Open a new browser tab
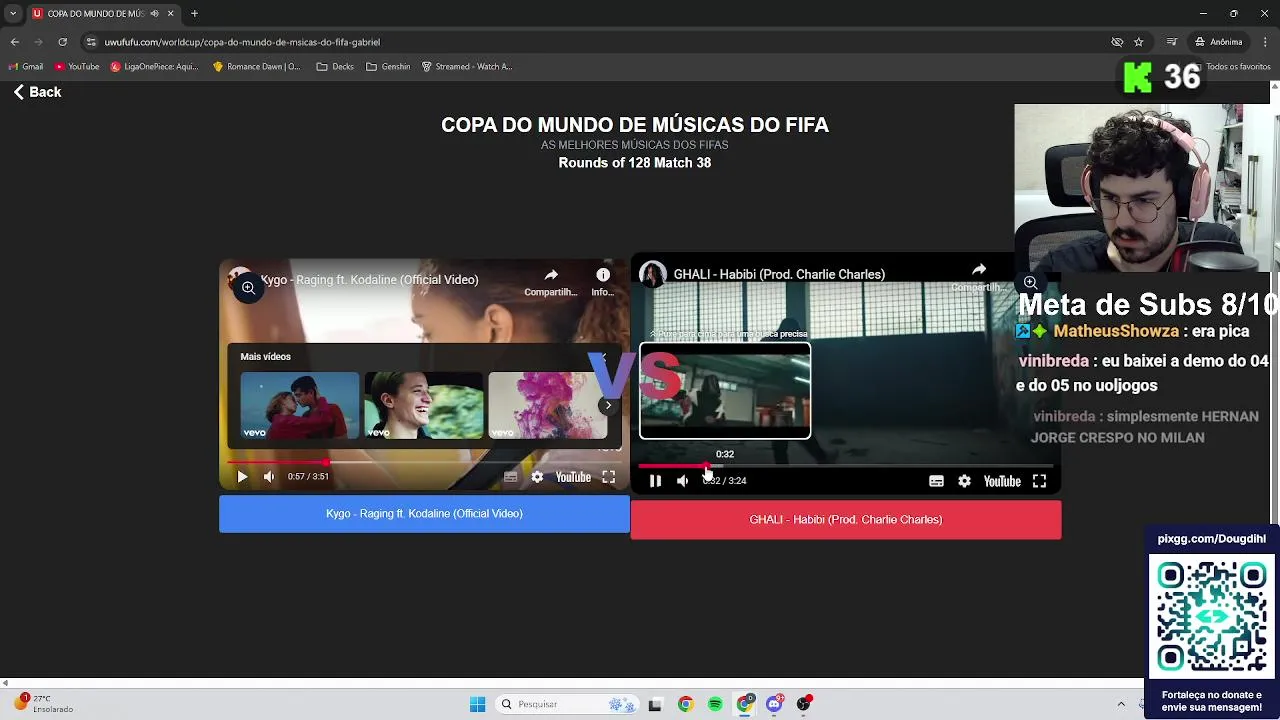Image resolution: width=1280 pixels, height=720 pixels. coord(194,14)
